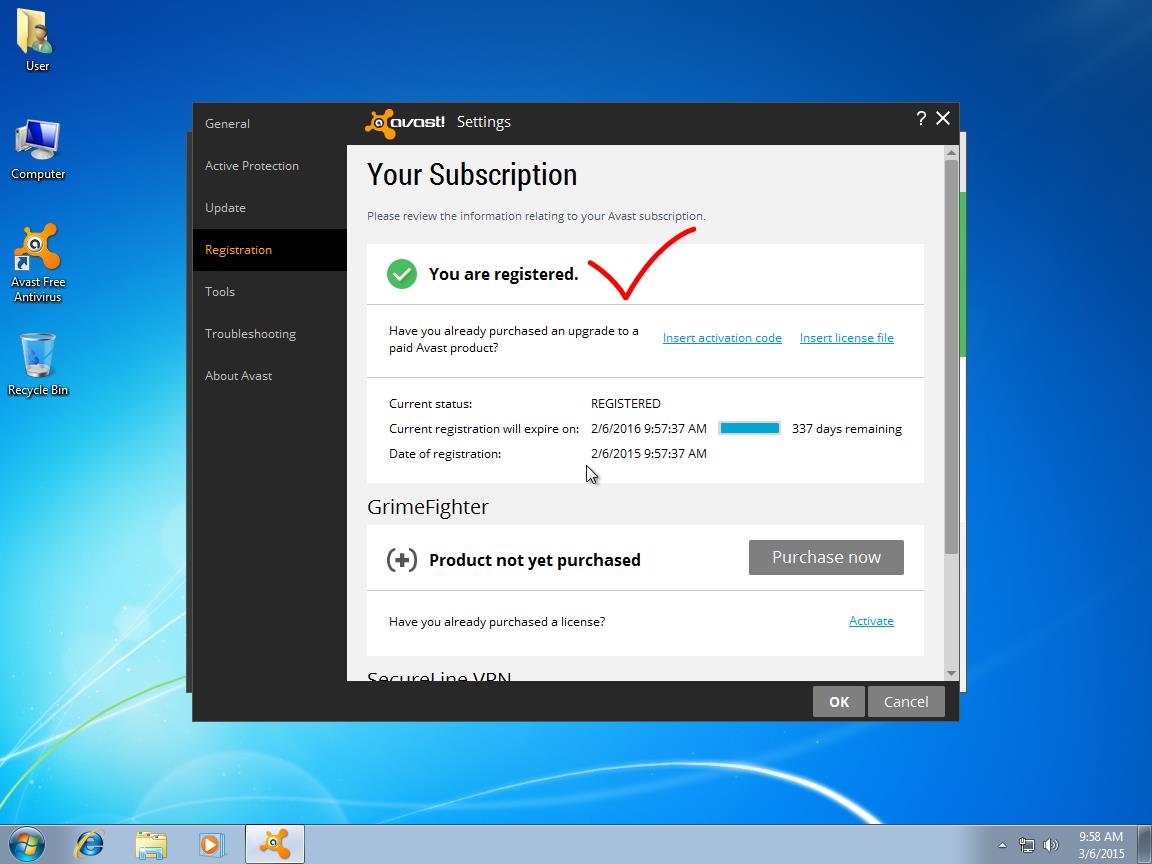This screenshot has width=1152, height=864.
Task: Click Purchase now for GrimeFighter
Action: click(827, 558)
